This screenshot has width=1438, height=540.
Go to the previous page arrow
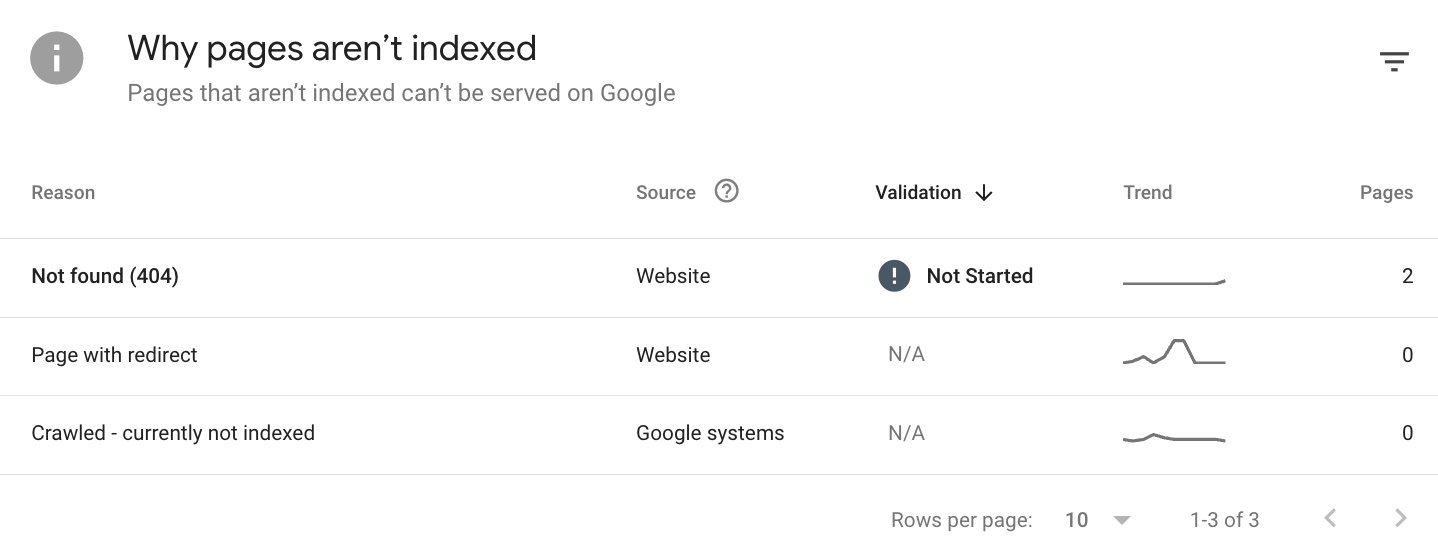point(1330,518)
